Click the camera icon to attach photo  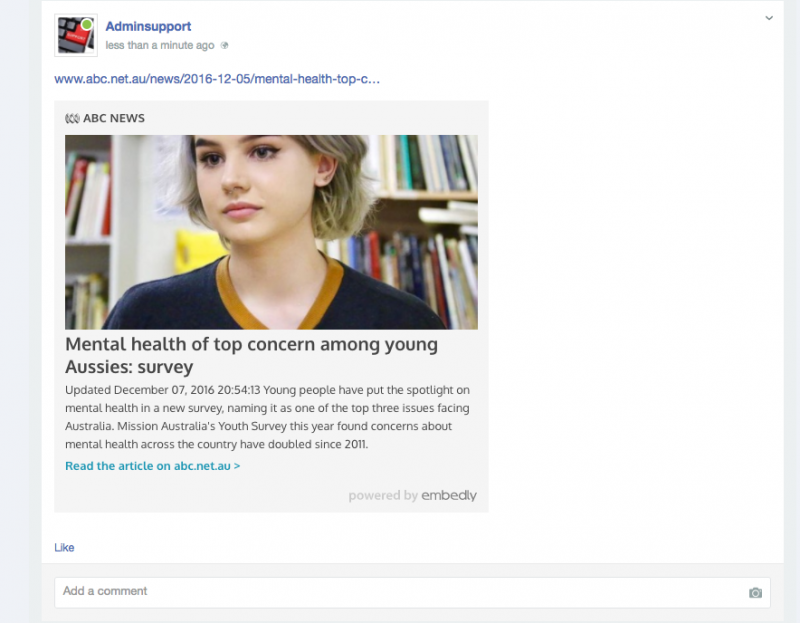756,593
